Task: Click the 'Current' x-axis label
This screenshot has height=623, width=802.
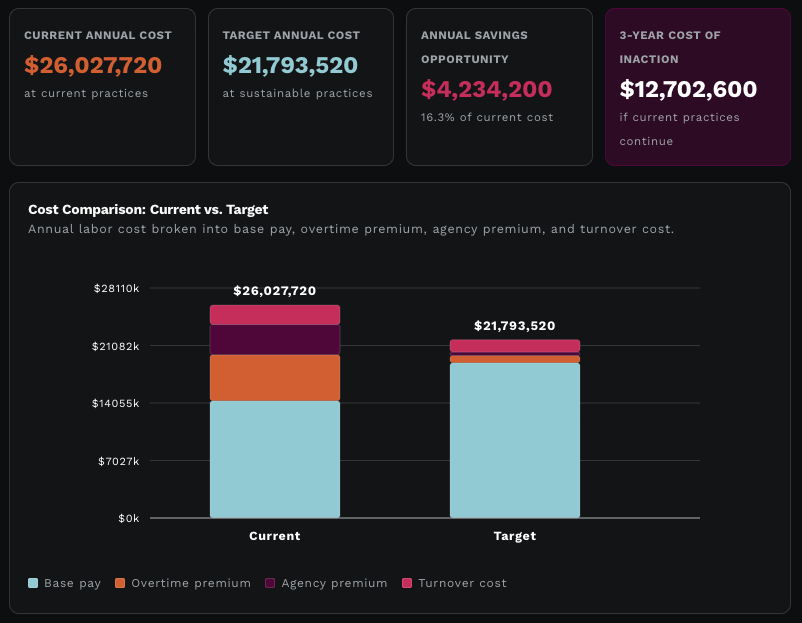Action: tap(275, 536)
